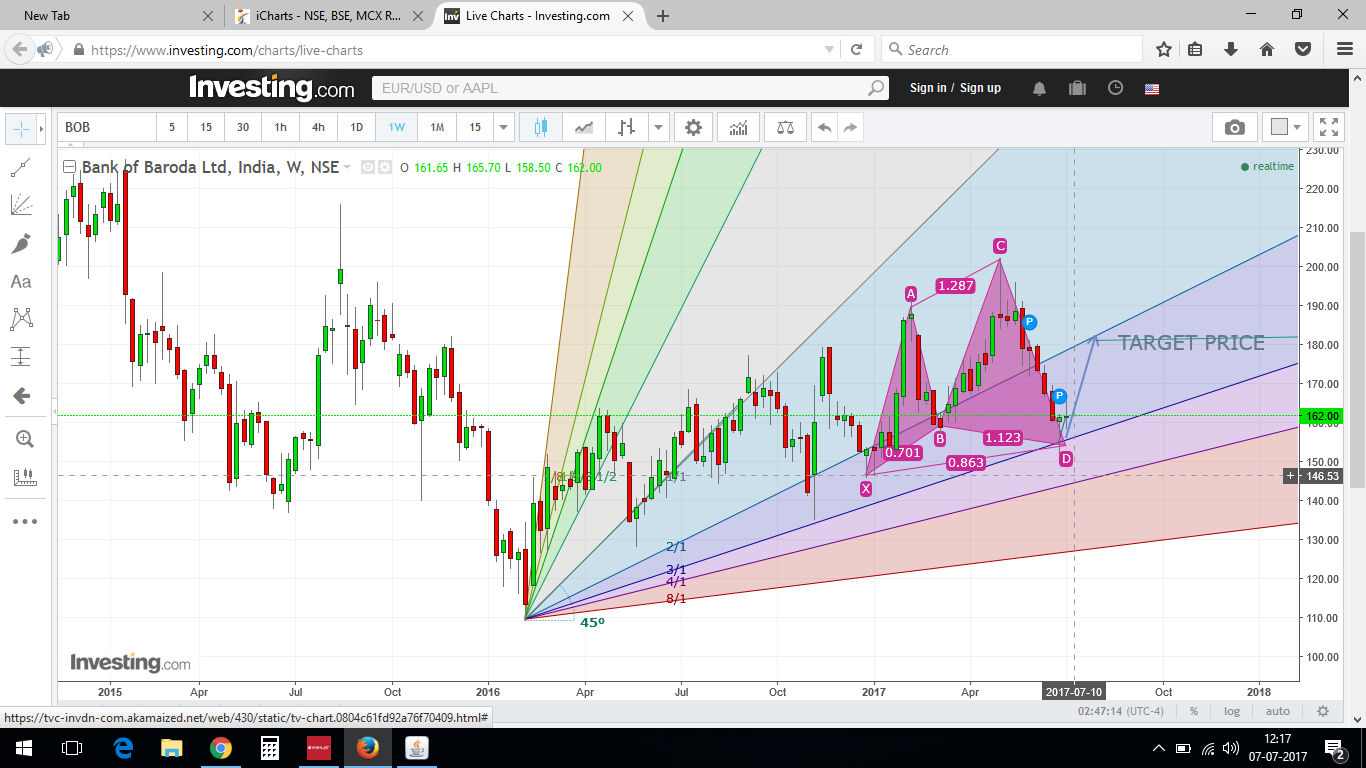Switch to candlestick chart style
The image size is (1366, 768).
[541, 128]
